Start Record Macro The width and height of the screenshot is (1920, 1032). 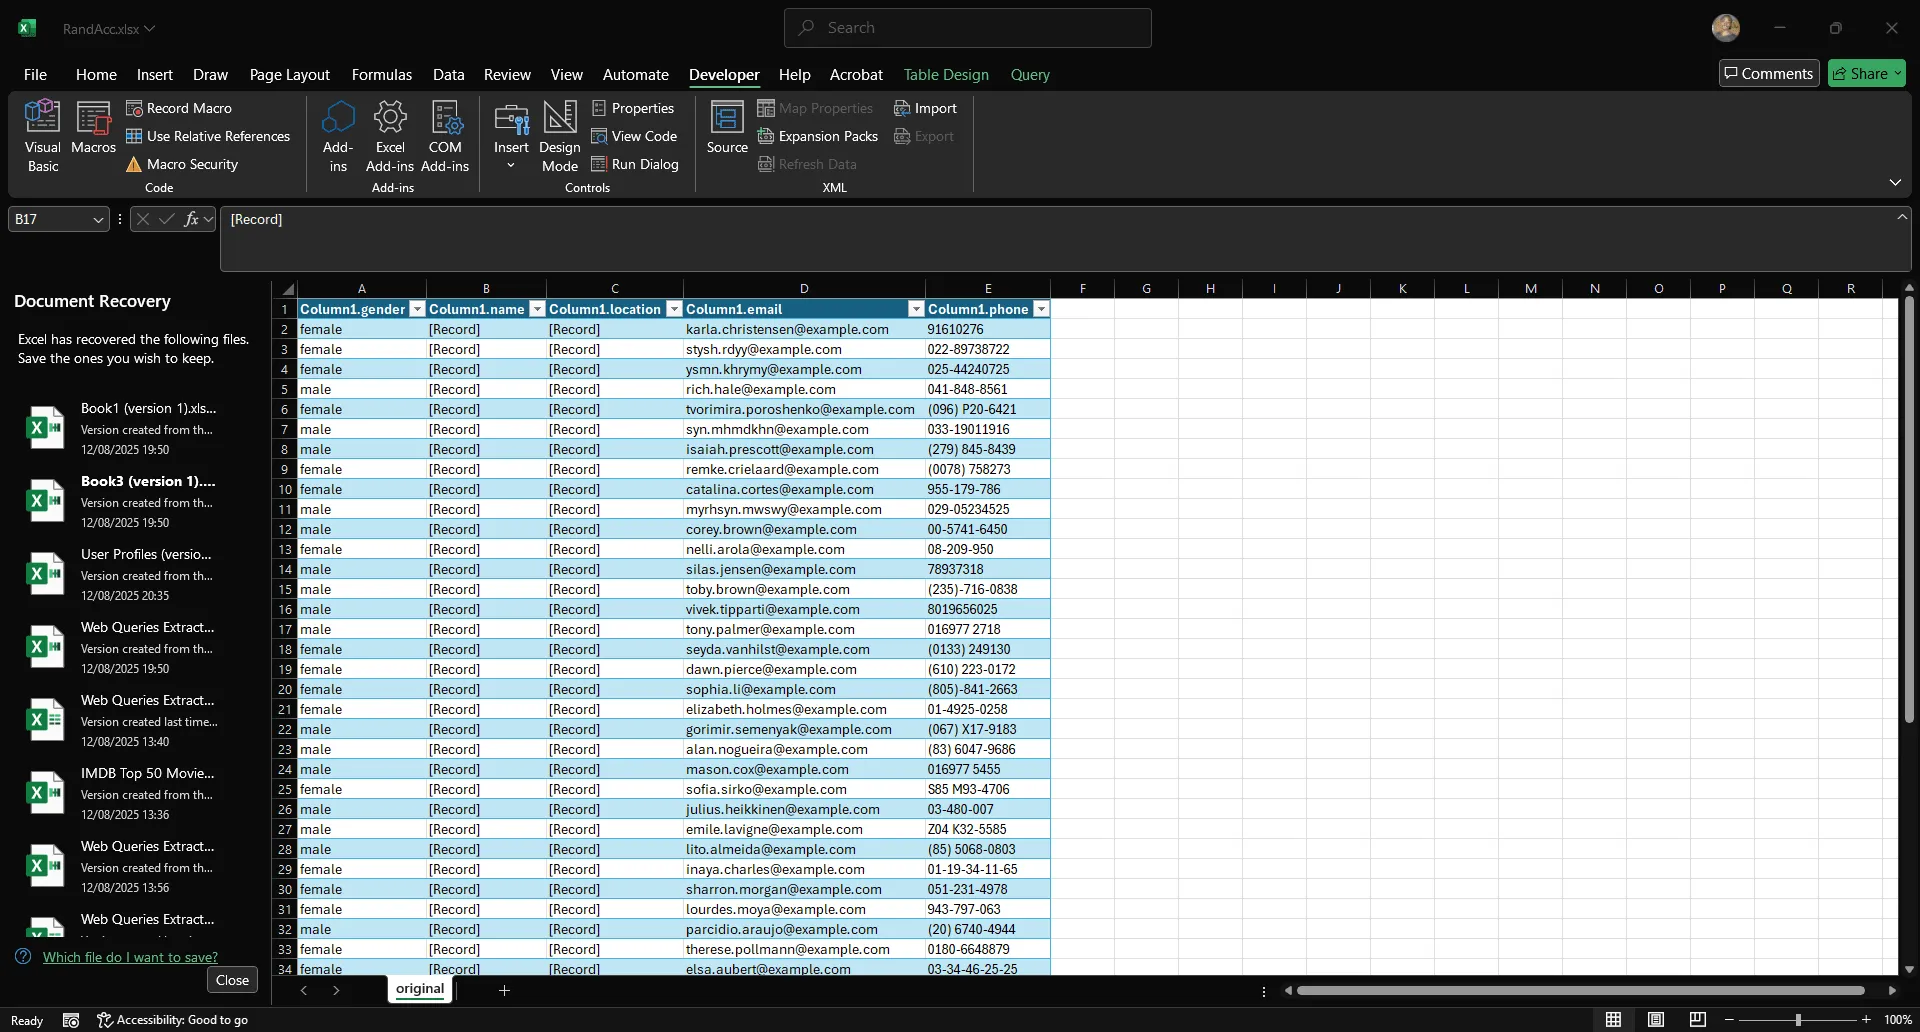(179, 108)
